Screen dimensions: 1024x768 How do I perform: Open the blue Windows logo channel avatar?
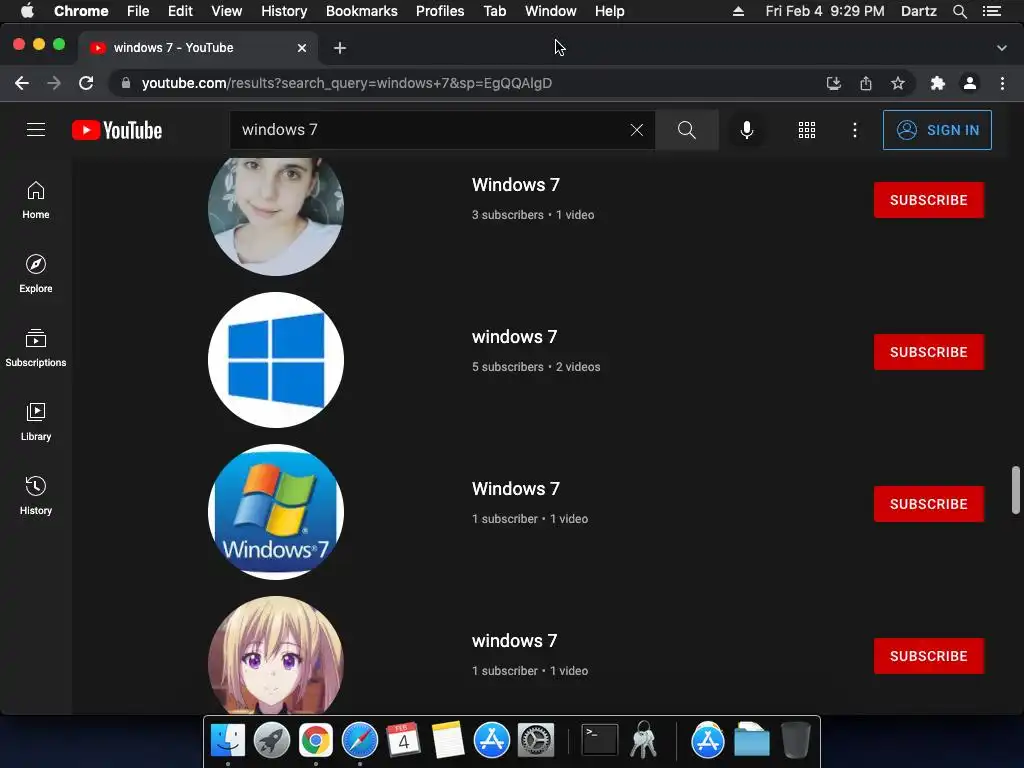[x=276, y=360]
